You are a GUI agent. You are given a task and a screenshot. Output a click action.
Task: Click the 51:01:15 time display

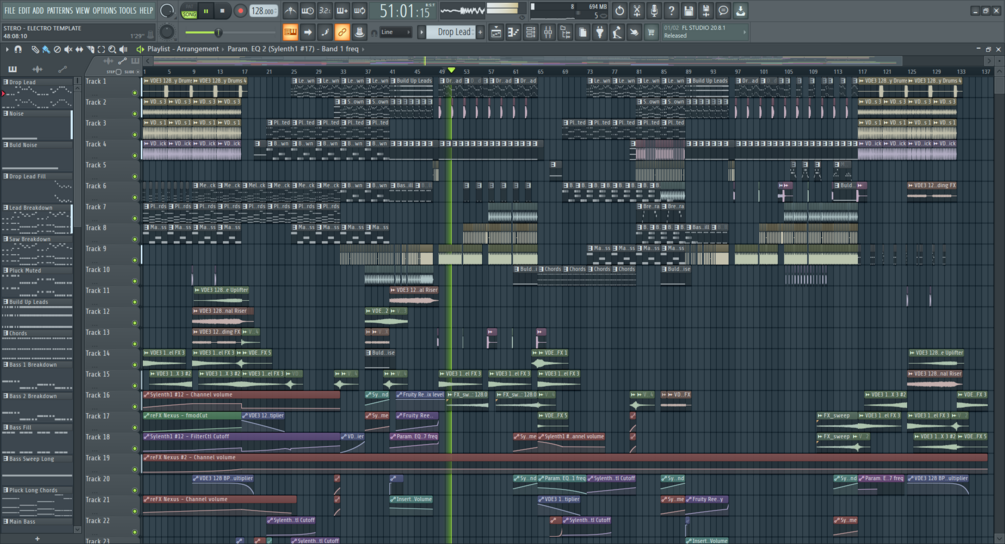[x=404, y=11]
